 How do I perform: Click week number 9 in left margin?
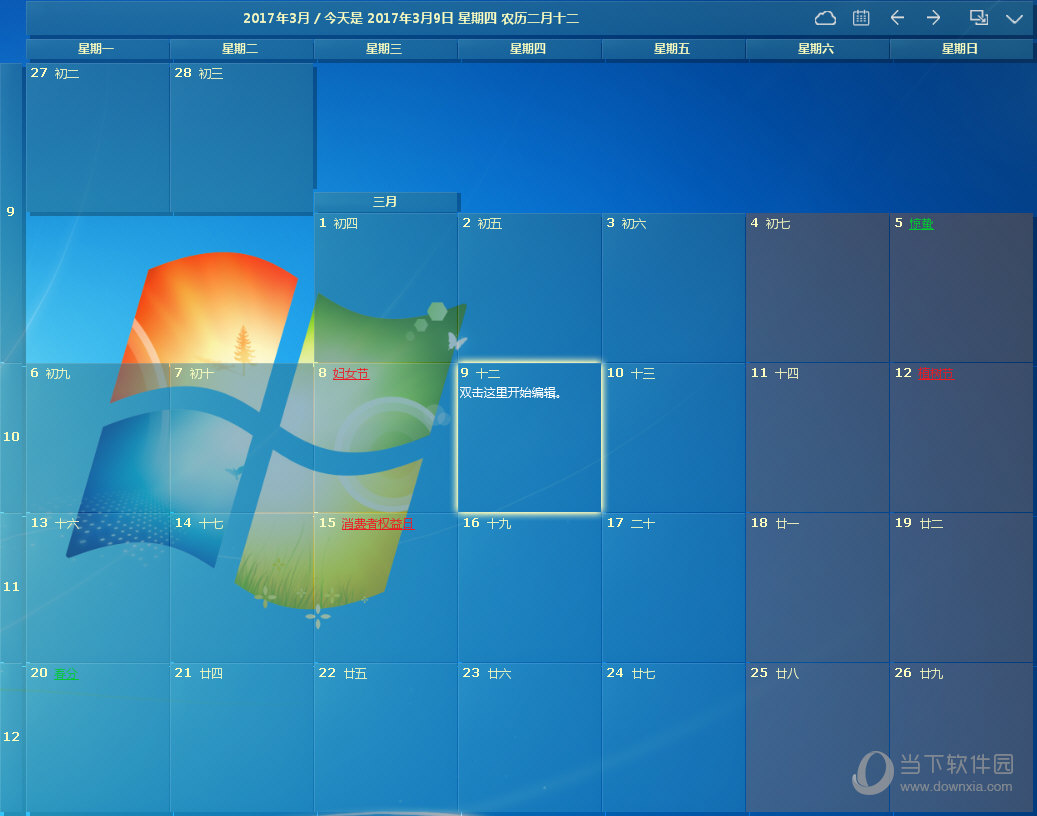click(x=11, y=212)
